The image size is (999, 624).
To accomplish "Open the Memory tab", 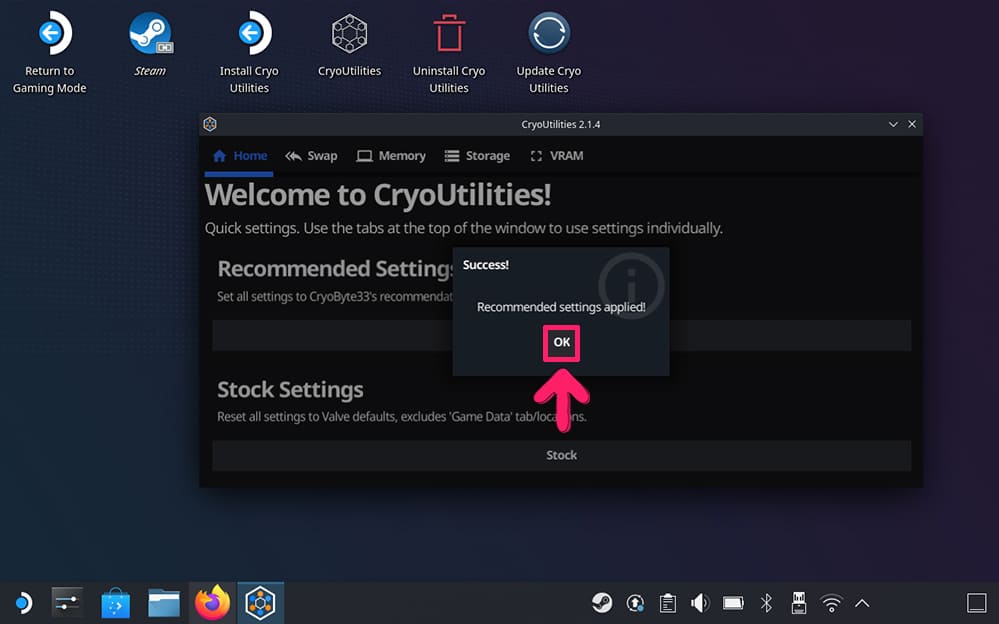I will [391, 156].
